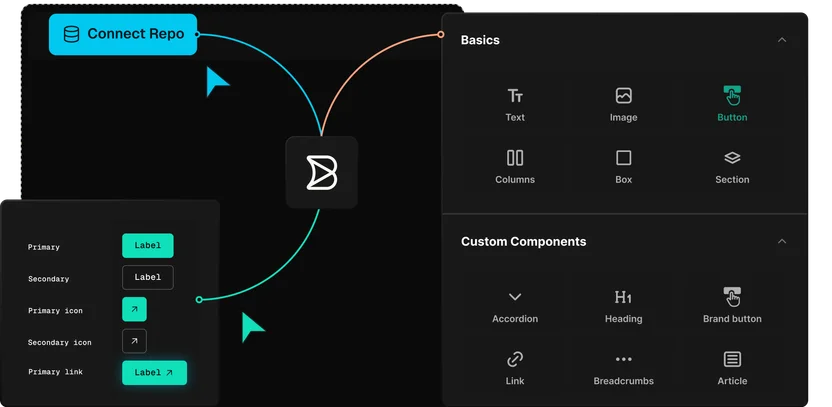
Task: Pick the Article component icon
Action: pos(732,359)
